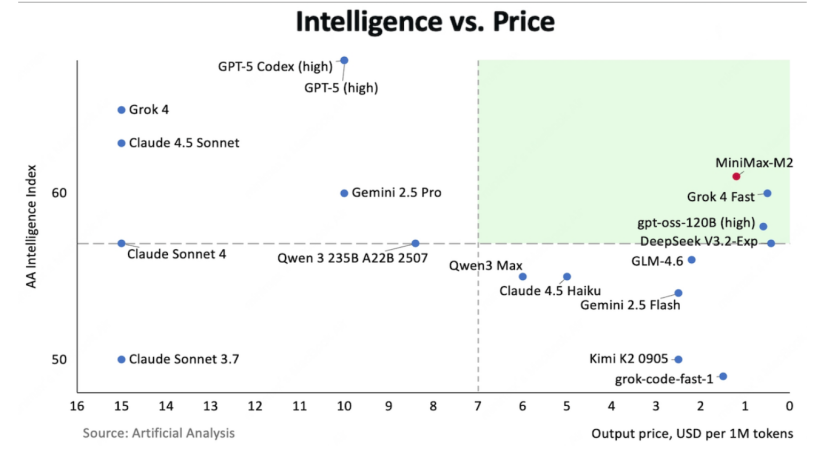This screenshot has width=831, height=470.
Task: Click the Claude Sonnet 4 data point
Action: pos(122,243)
